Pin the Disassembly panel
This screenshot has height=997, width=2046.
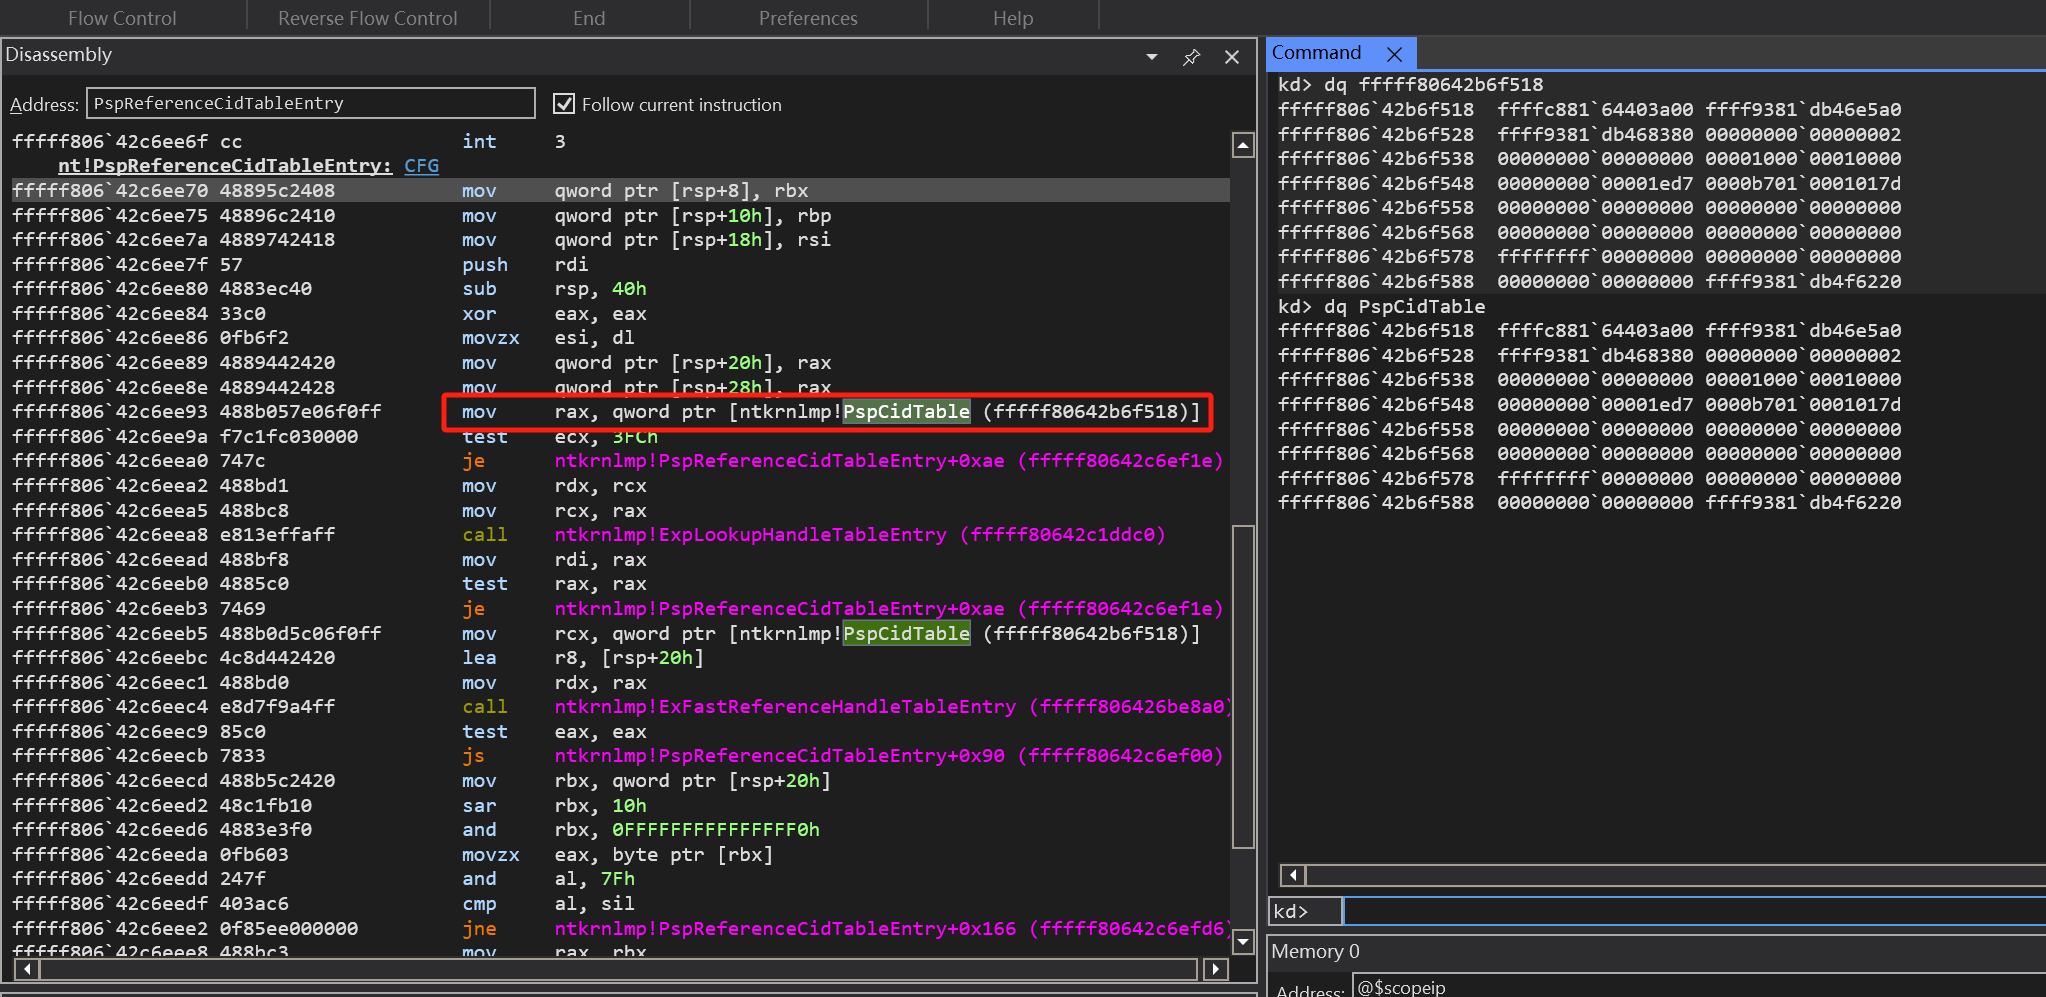(x=1191, y=57)
